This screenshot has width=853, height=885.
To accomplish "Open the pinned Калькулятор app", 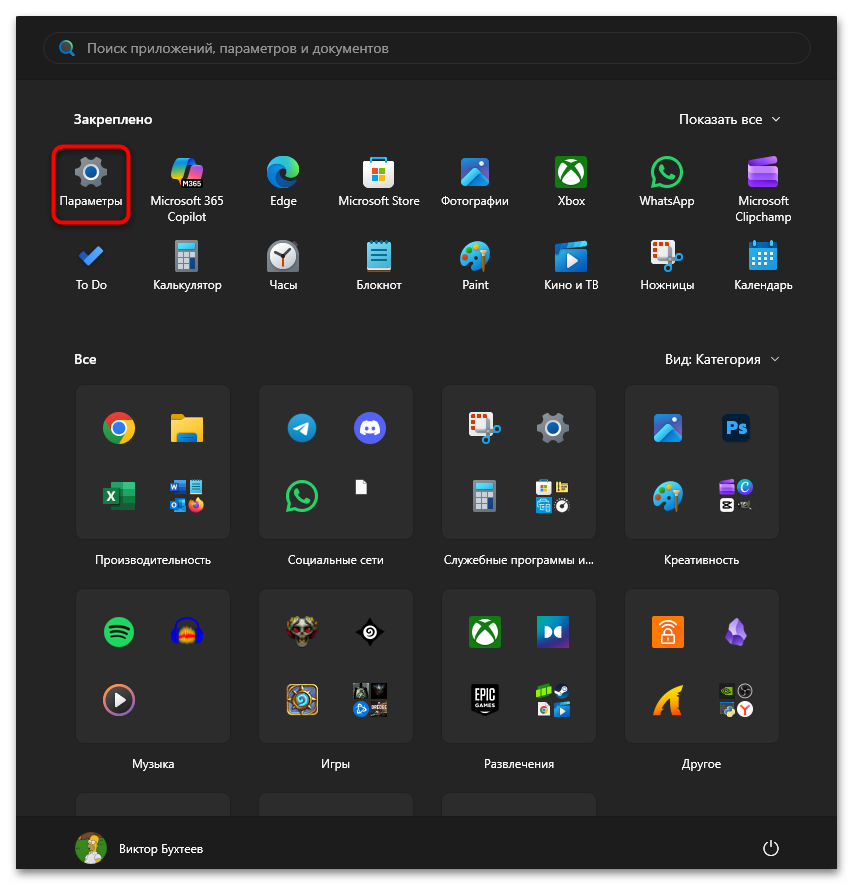I will pos(187,266).
